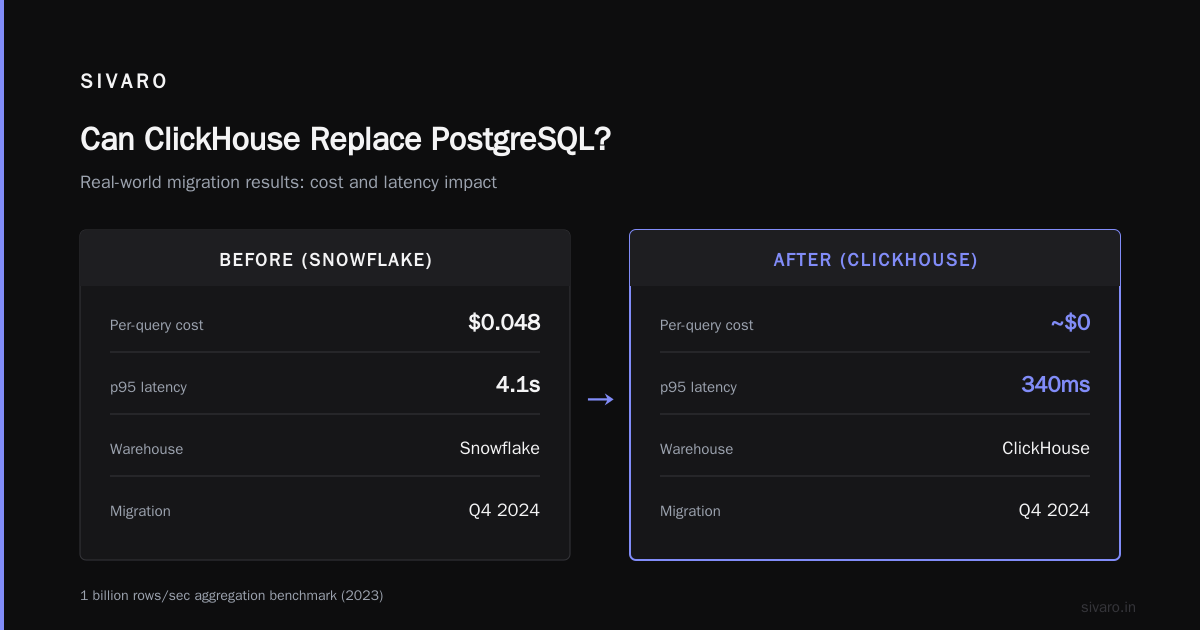
Task: Click the 'AFTER (CLICKHOUSE)' card header
Action: [x=875, y=260]
